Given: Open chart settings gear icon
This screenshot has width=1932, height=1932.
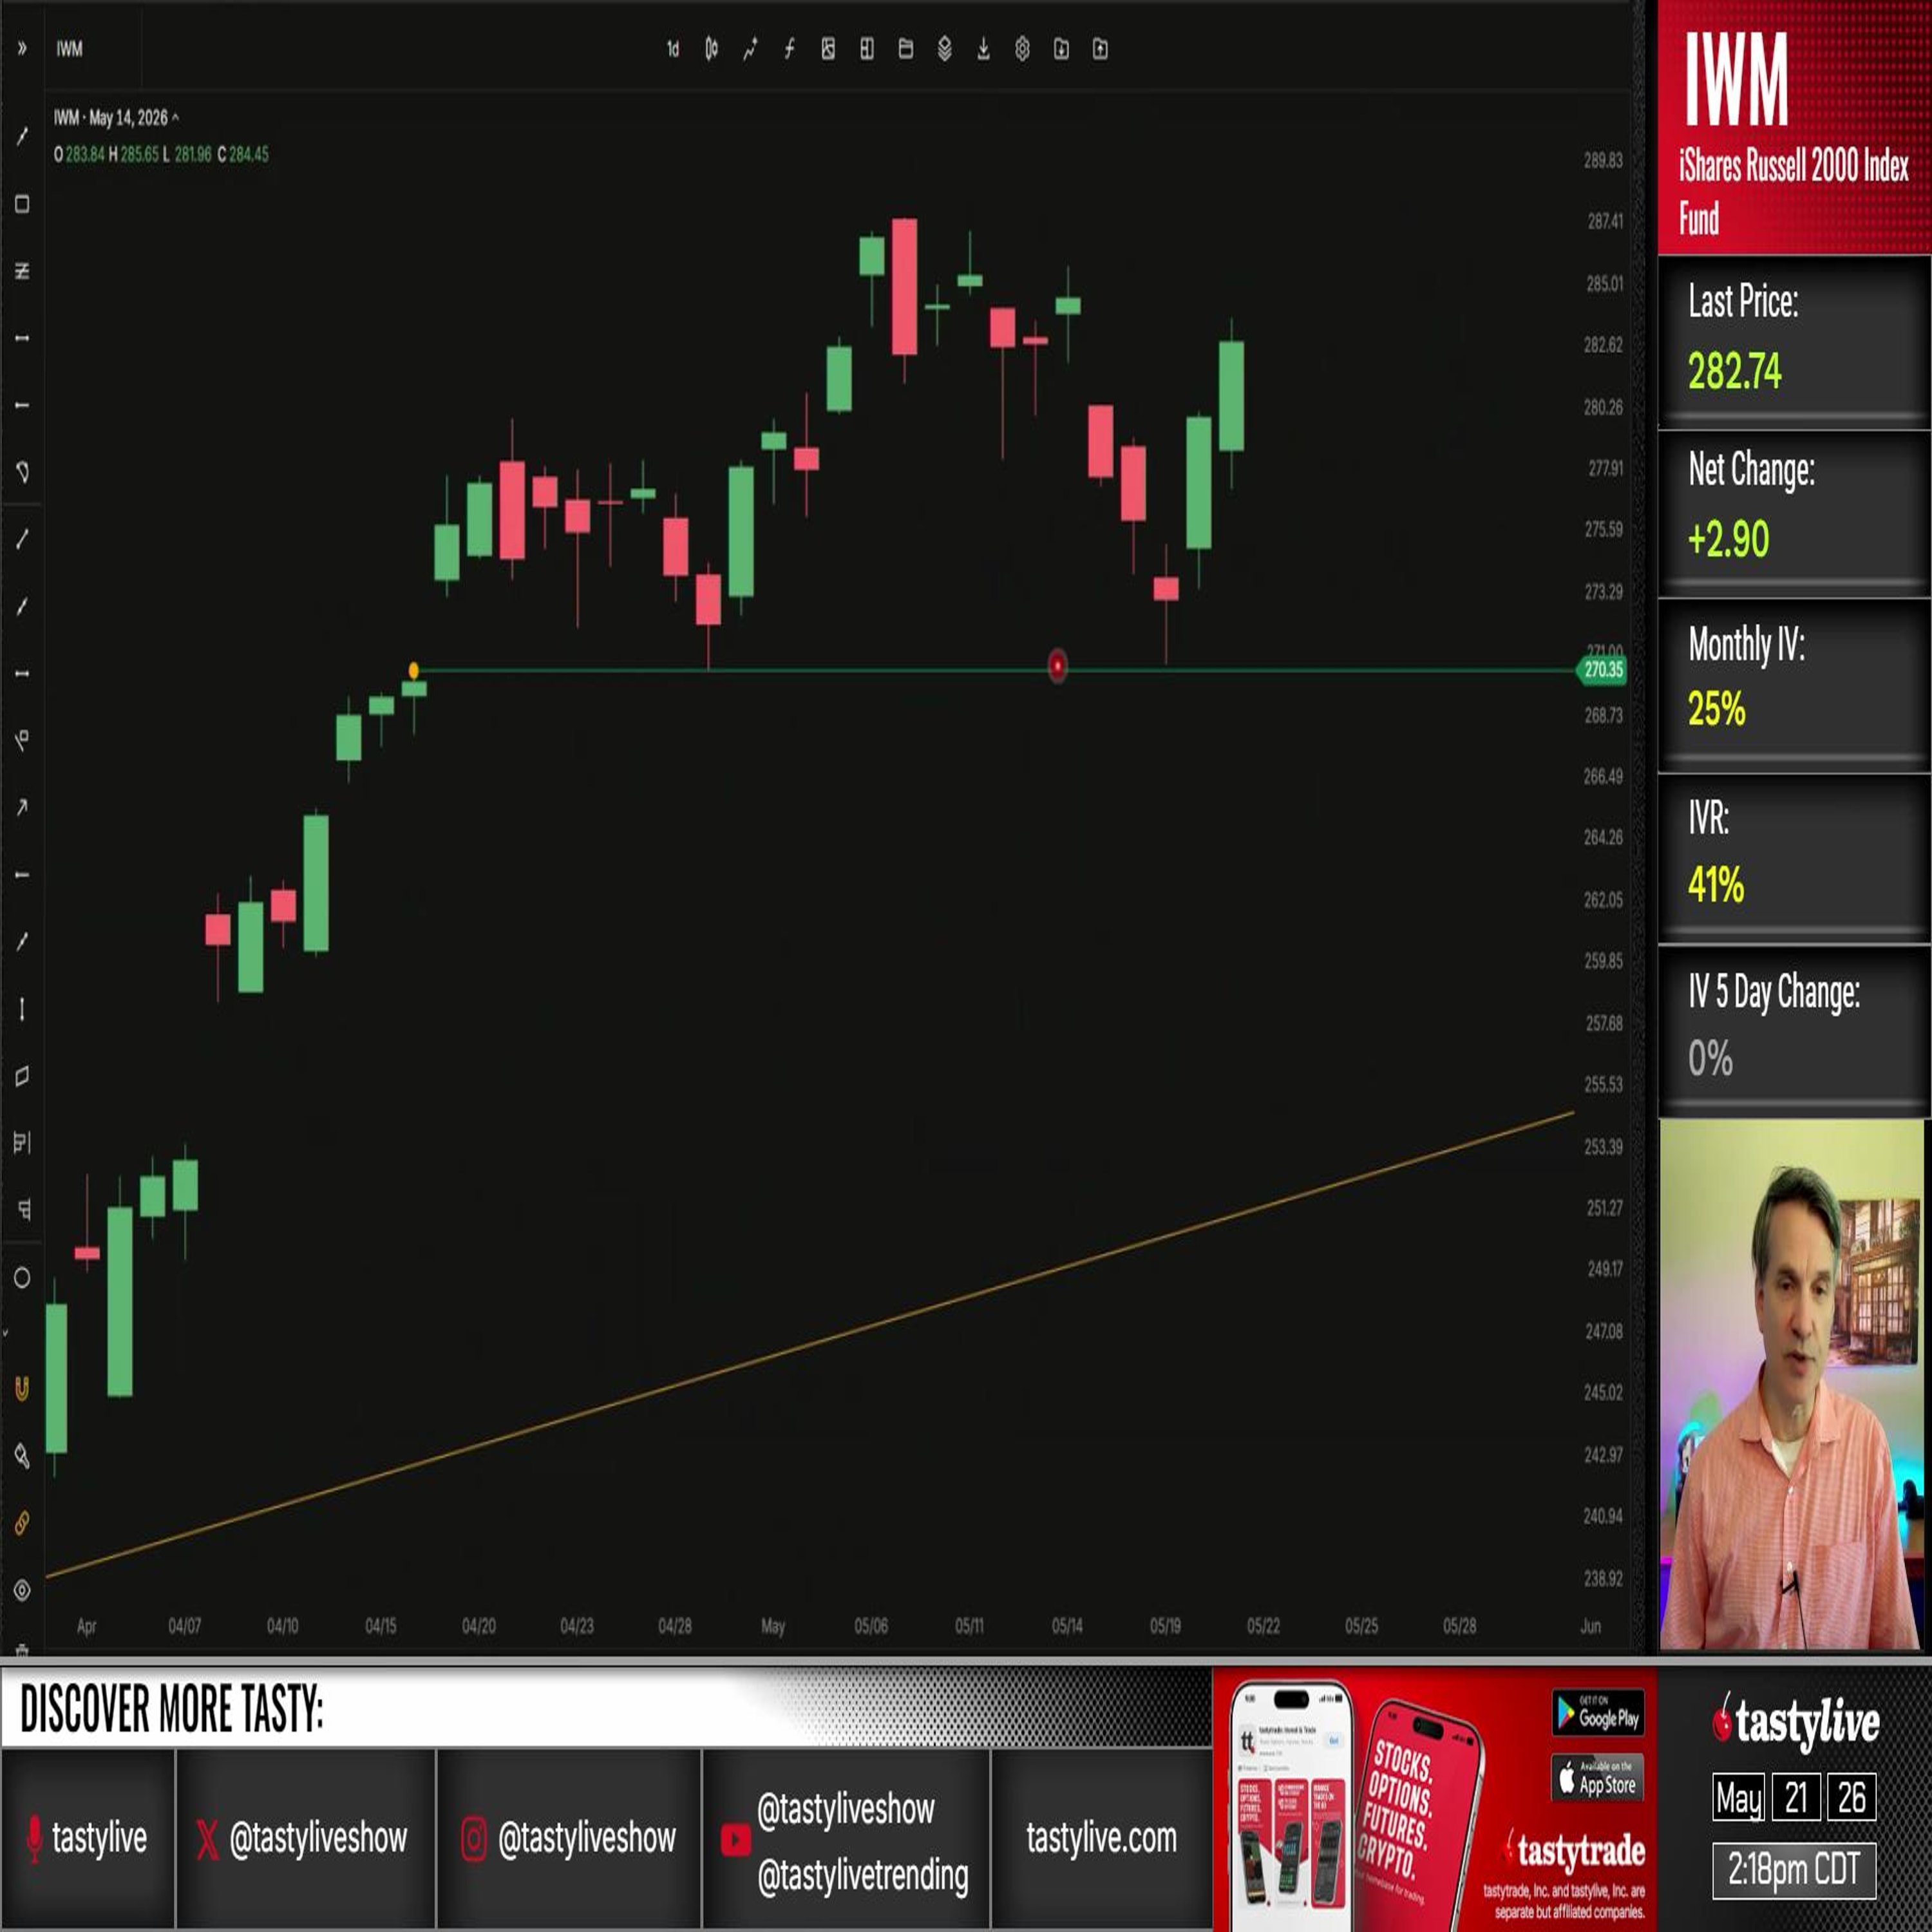Looking at the screenshot, I should coord(1022,49).
